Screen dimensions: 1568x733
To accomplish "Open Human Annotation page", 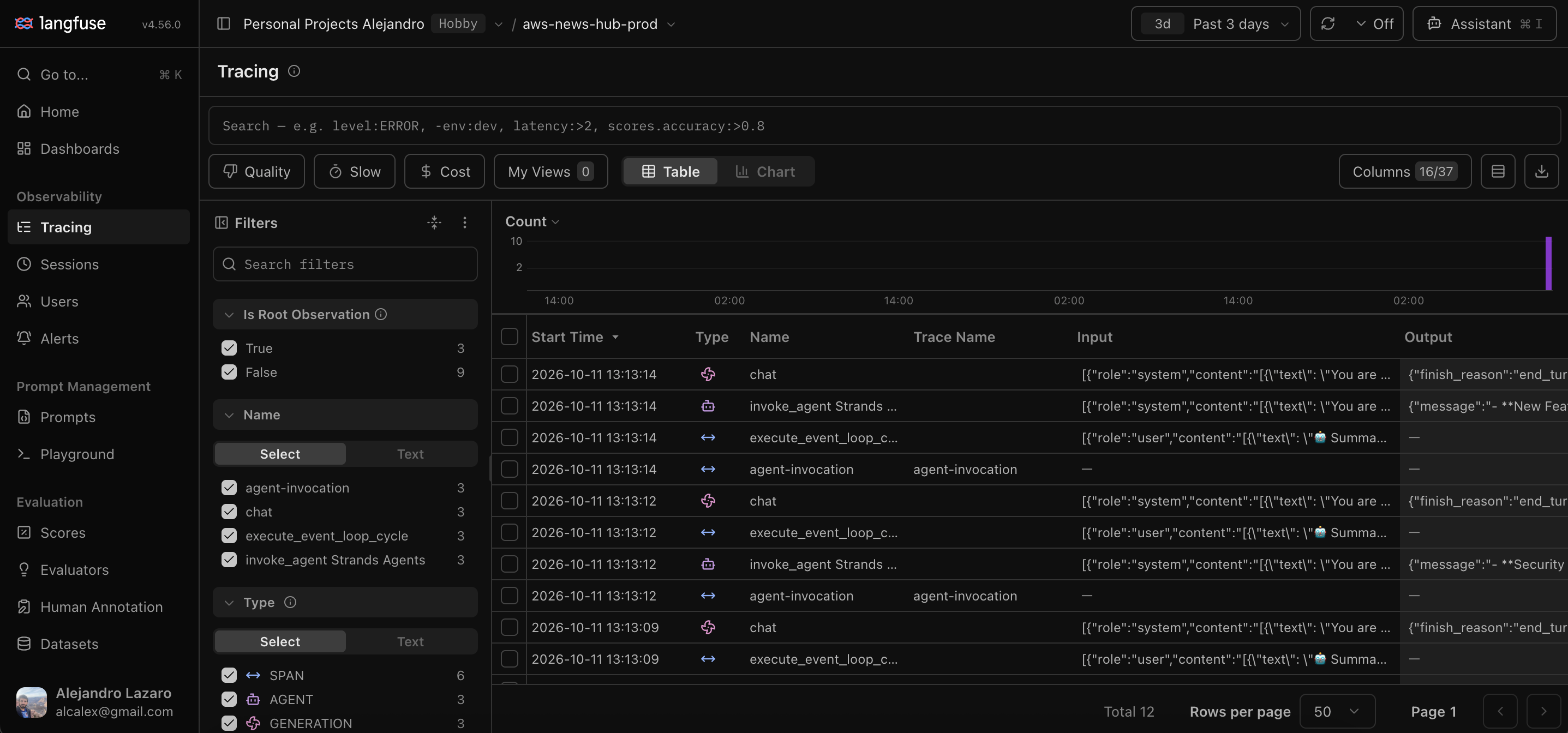I will pyautogui.click(x=98, y=607).
